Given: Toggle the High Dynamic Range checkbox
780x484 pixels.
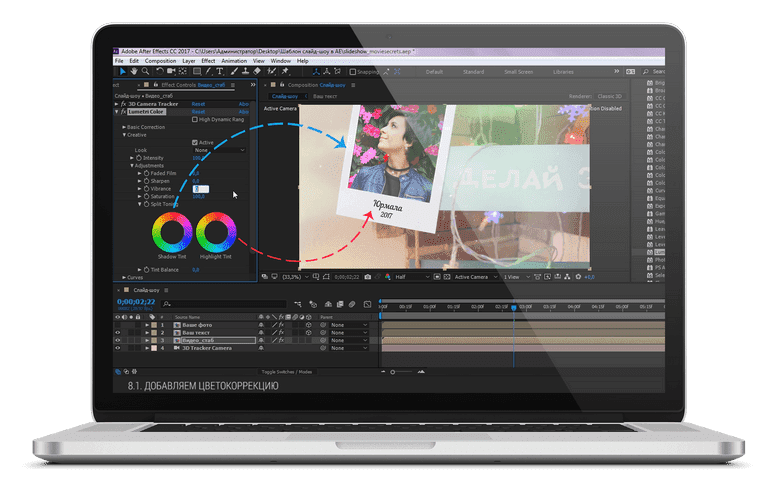Looking at the screenshot, I should click(x=194, y=119).
